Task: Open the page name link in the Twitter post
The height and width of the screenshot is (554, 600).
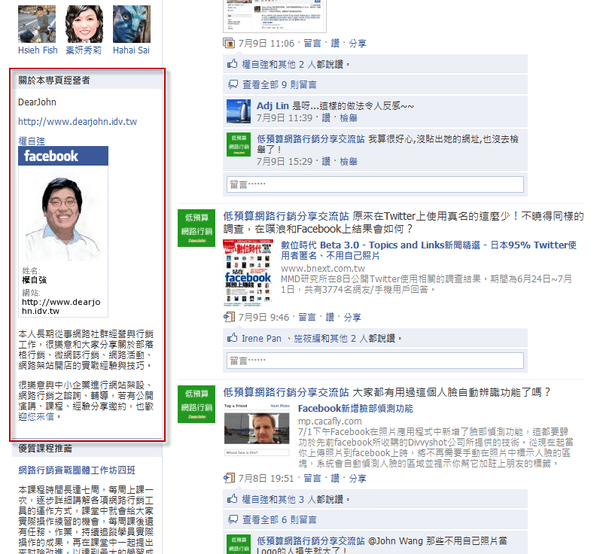Action: pos(286,216)
